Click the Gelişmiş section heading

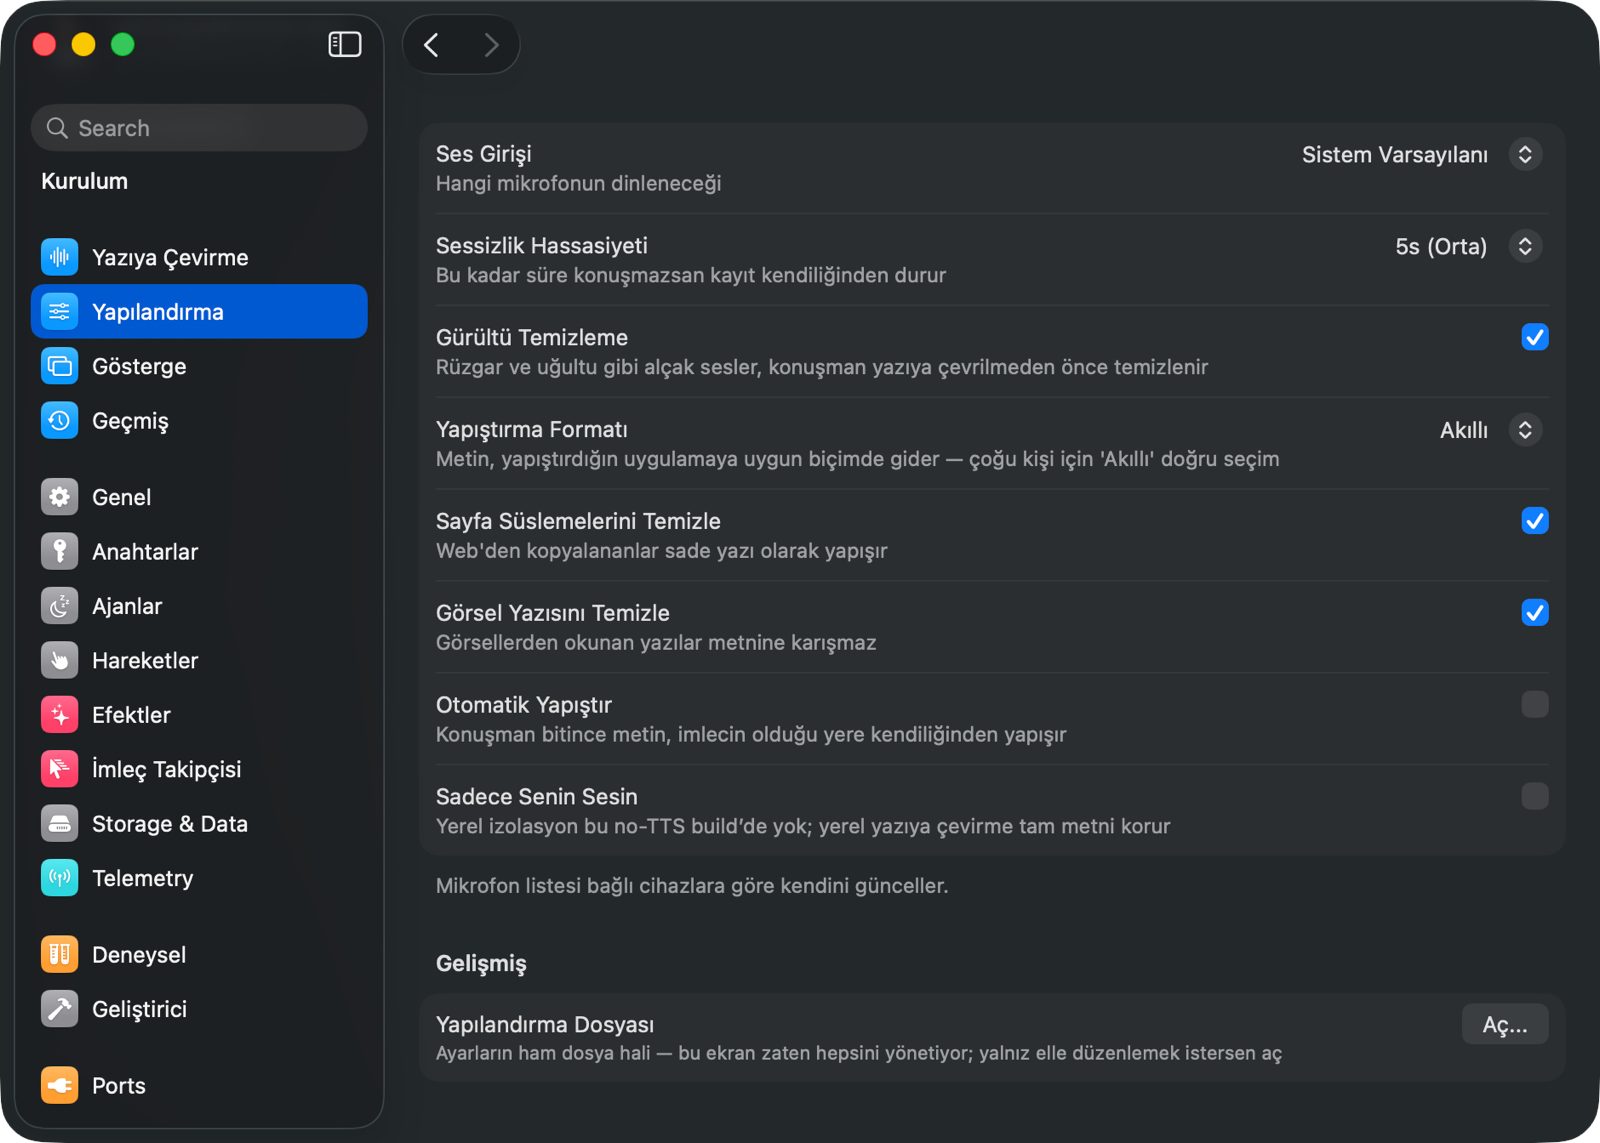pyautogui.click(x=481, y=964)
